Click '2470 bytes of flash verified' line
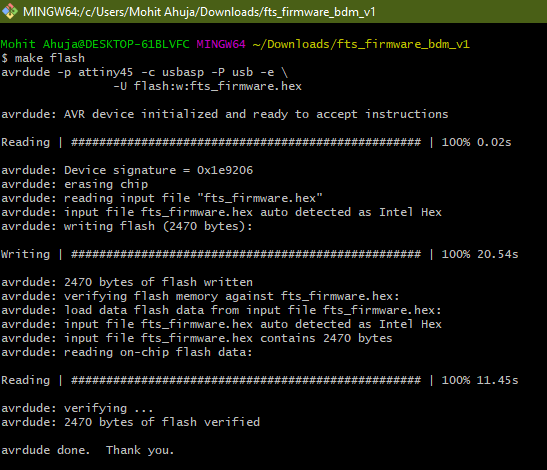 point(130,422)
